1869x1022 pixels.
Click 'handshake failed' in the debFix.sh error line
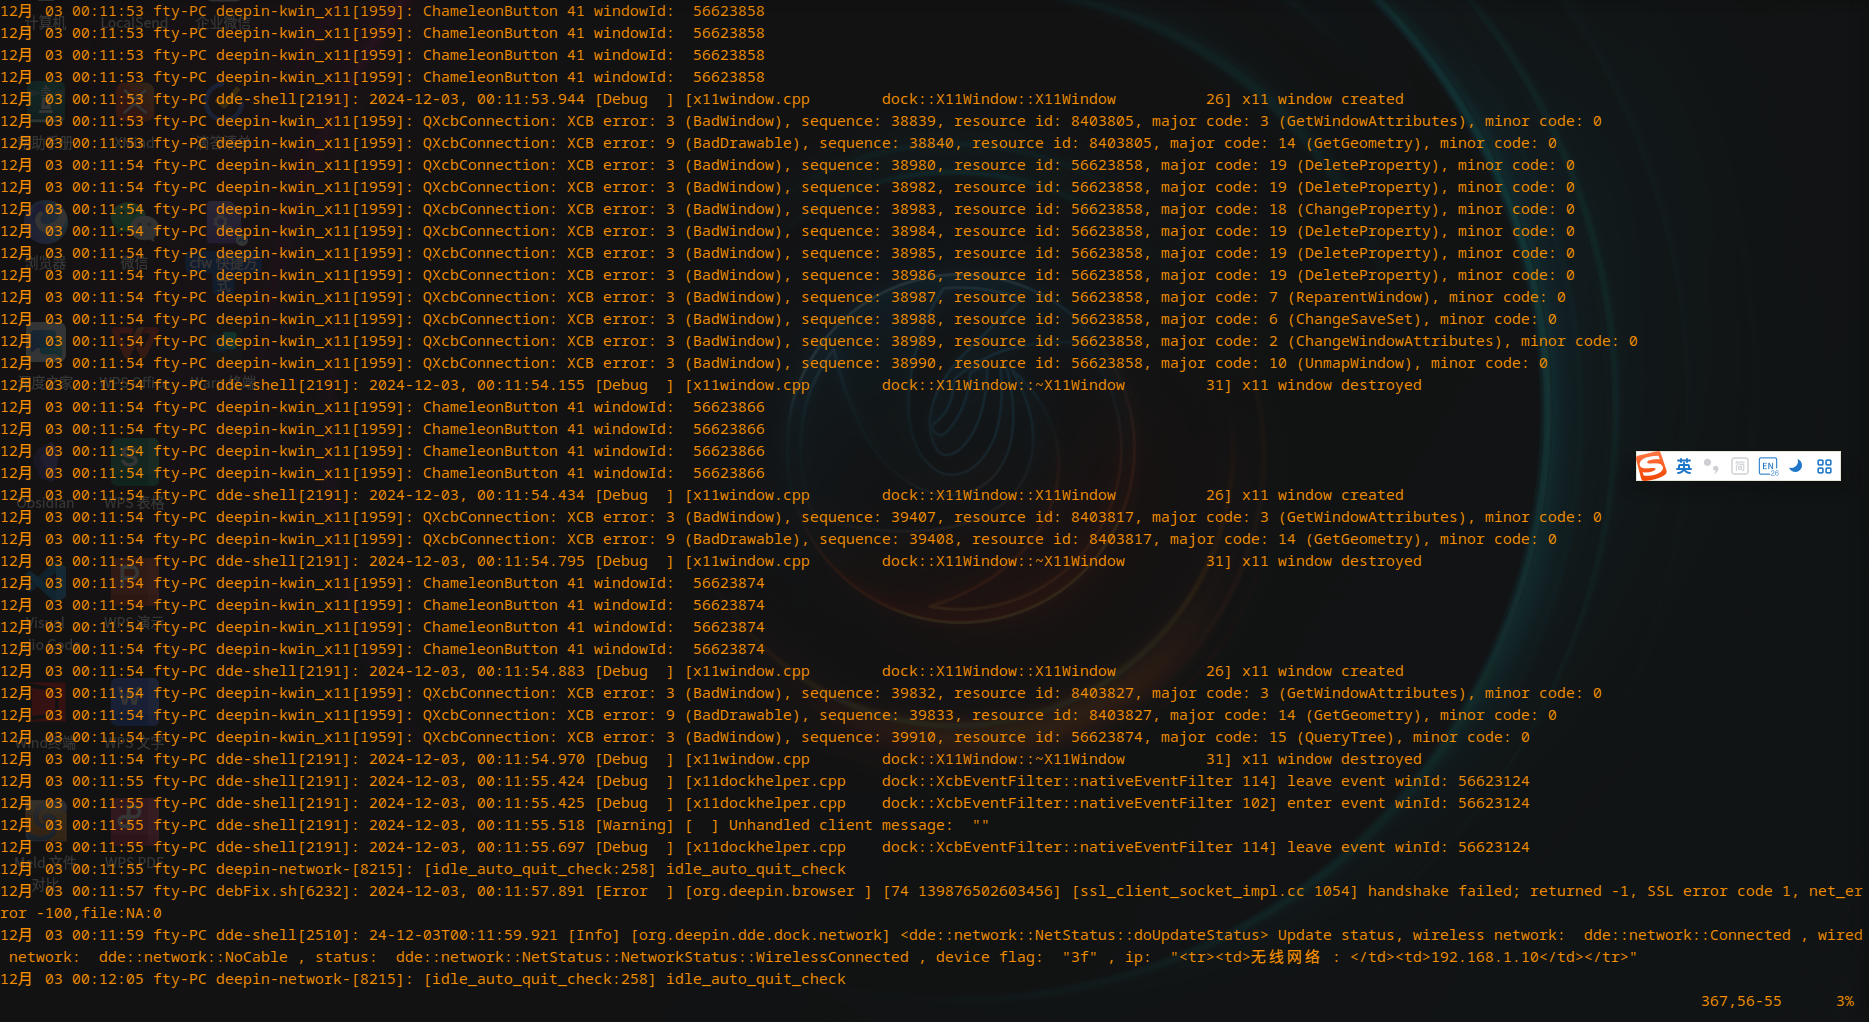1439,891
